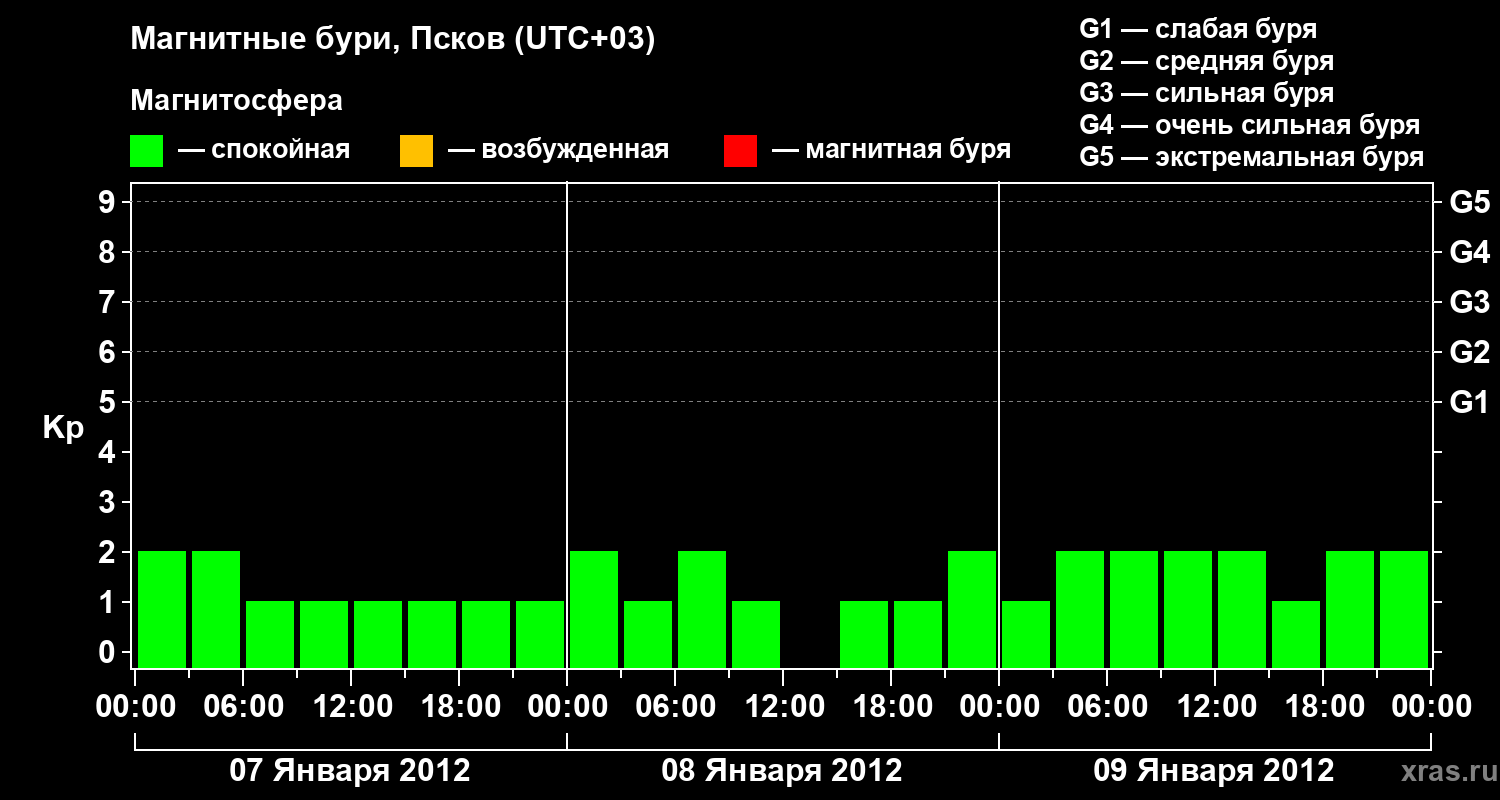The image size is (1500, 800).
Task: Click the date label '08 Января 2012'
Action: pos(782,771)
